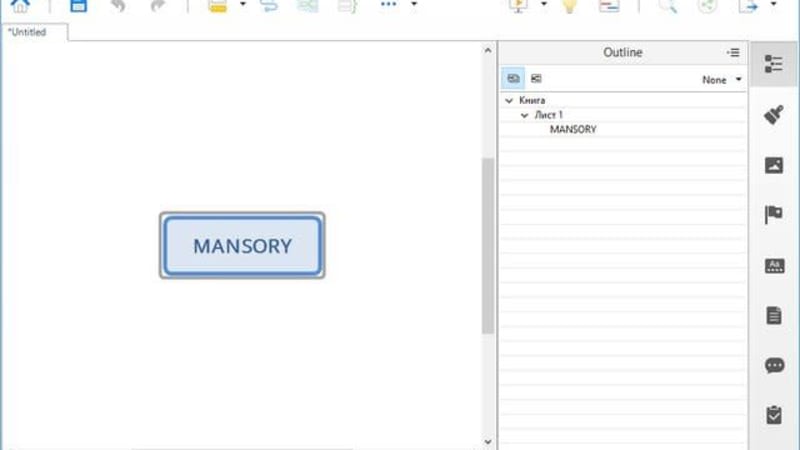
Task: Open presentation options dropdown arrow
Action: pyautogui.click(x=544, y=4)
